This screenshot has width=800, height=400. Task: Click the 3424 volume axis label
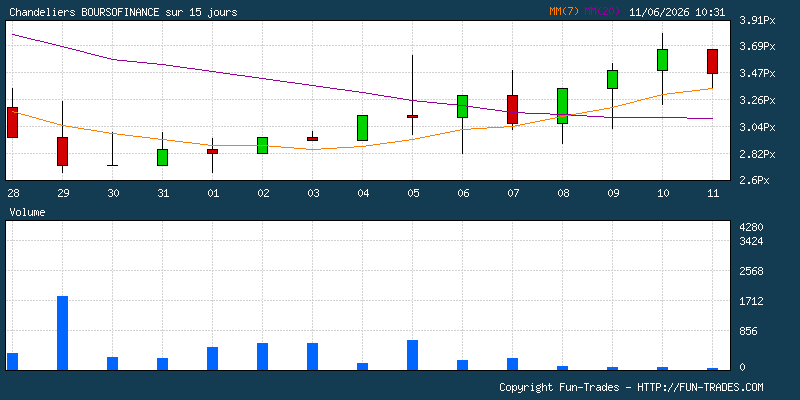[x=752, y=241]
